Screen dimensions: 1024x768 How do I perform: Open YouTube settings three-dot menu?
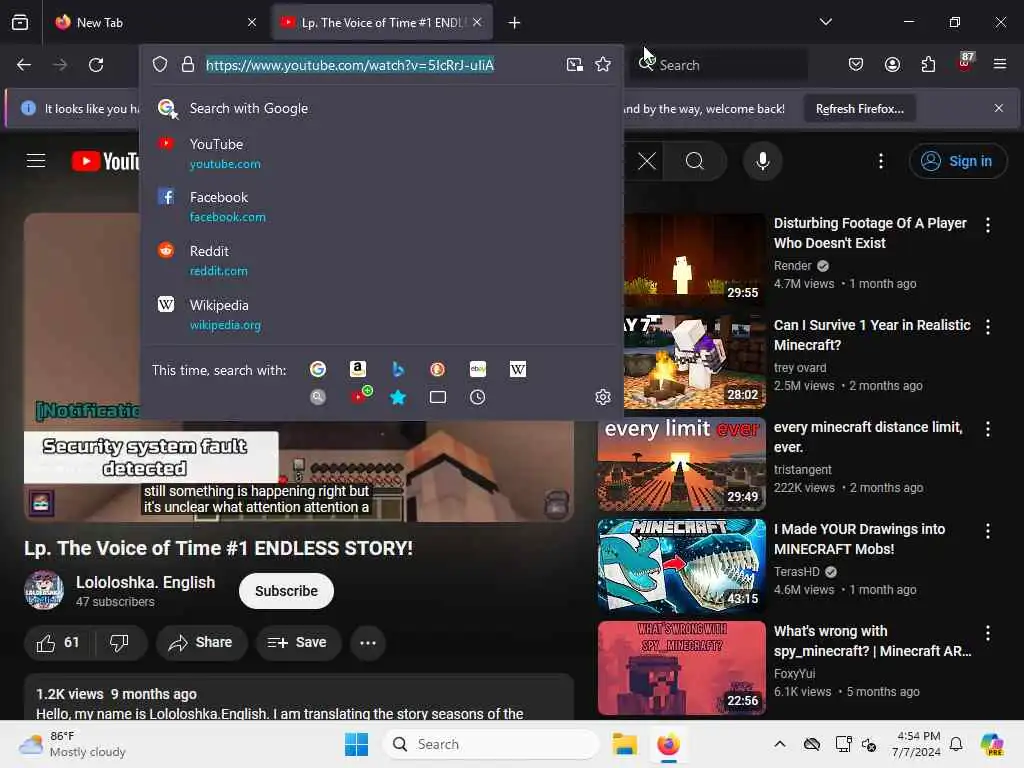(x=881, y=161)
